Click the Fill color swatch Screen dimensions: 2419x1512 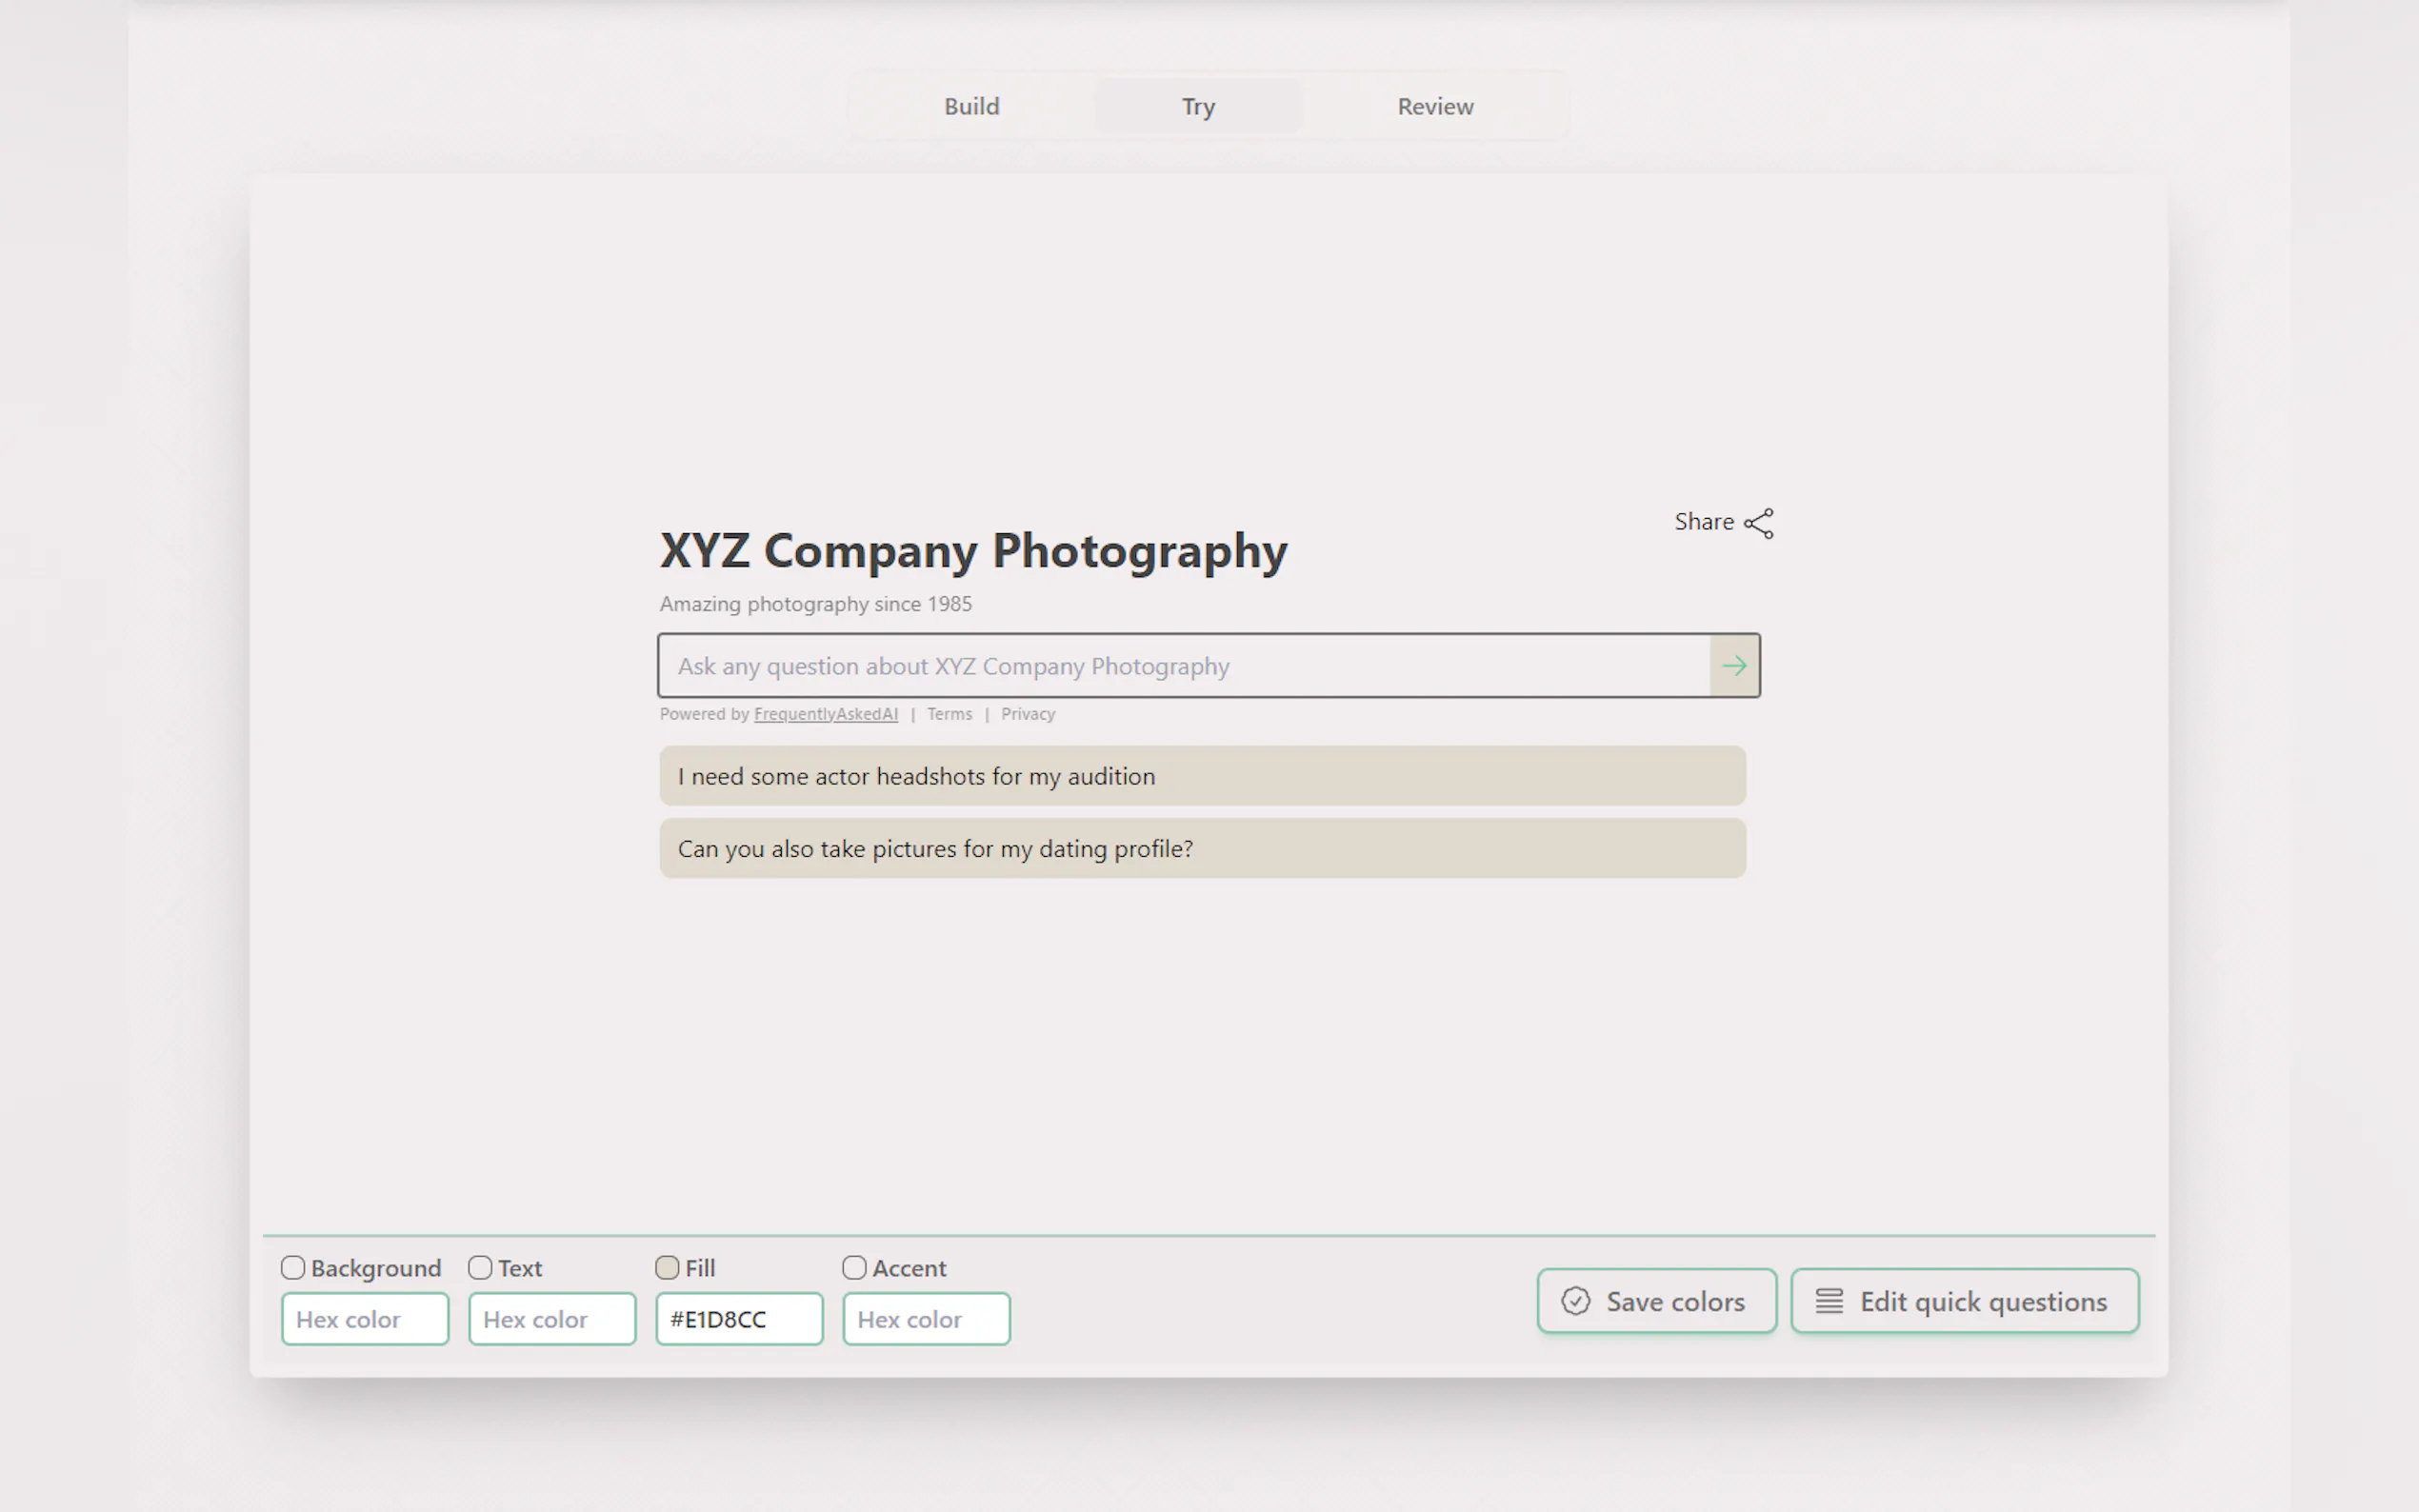pyautogui.click(x=666, y=1267)
